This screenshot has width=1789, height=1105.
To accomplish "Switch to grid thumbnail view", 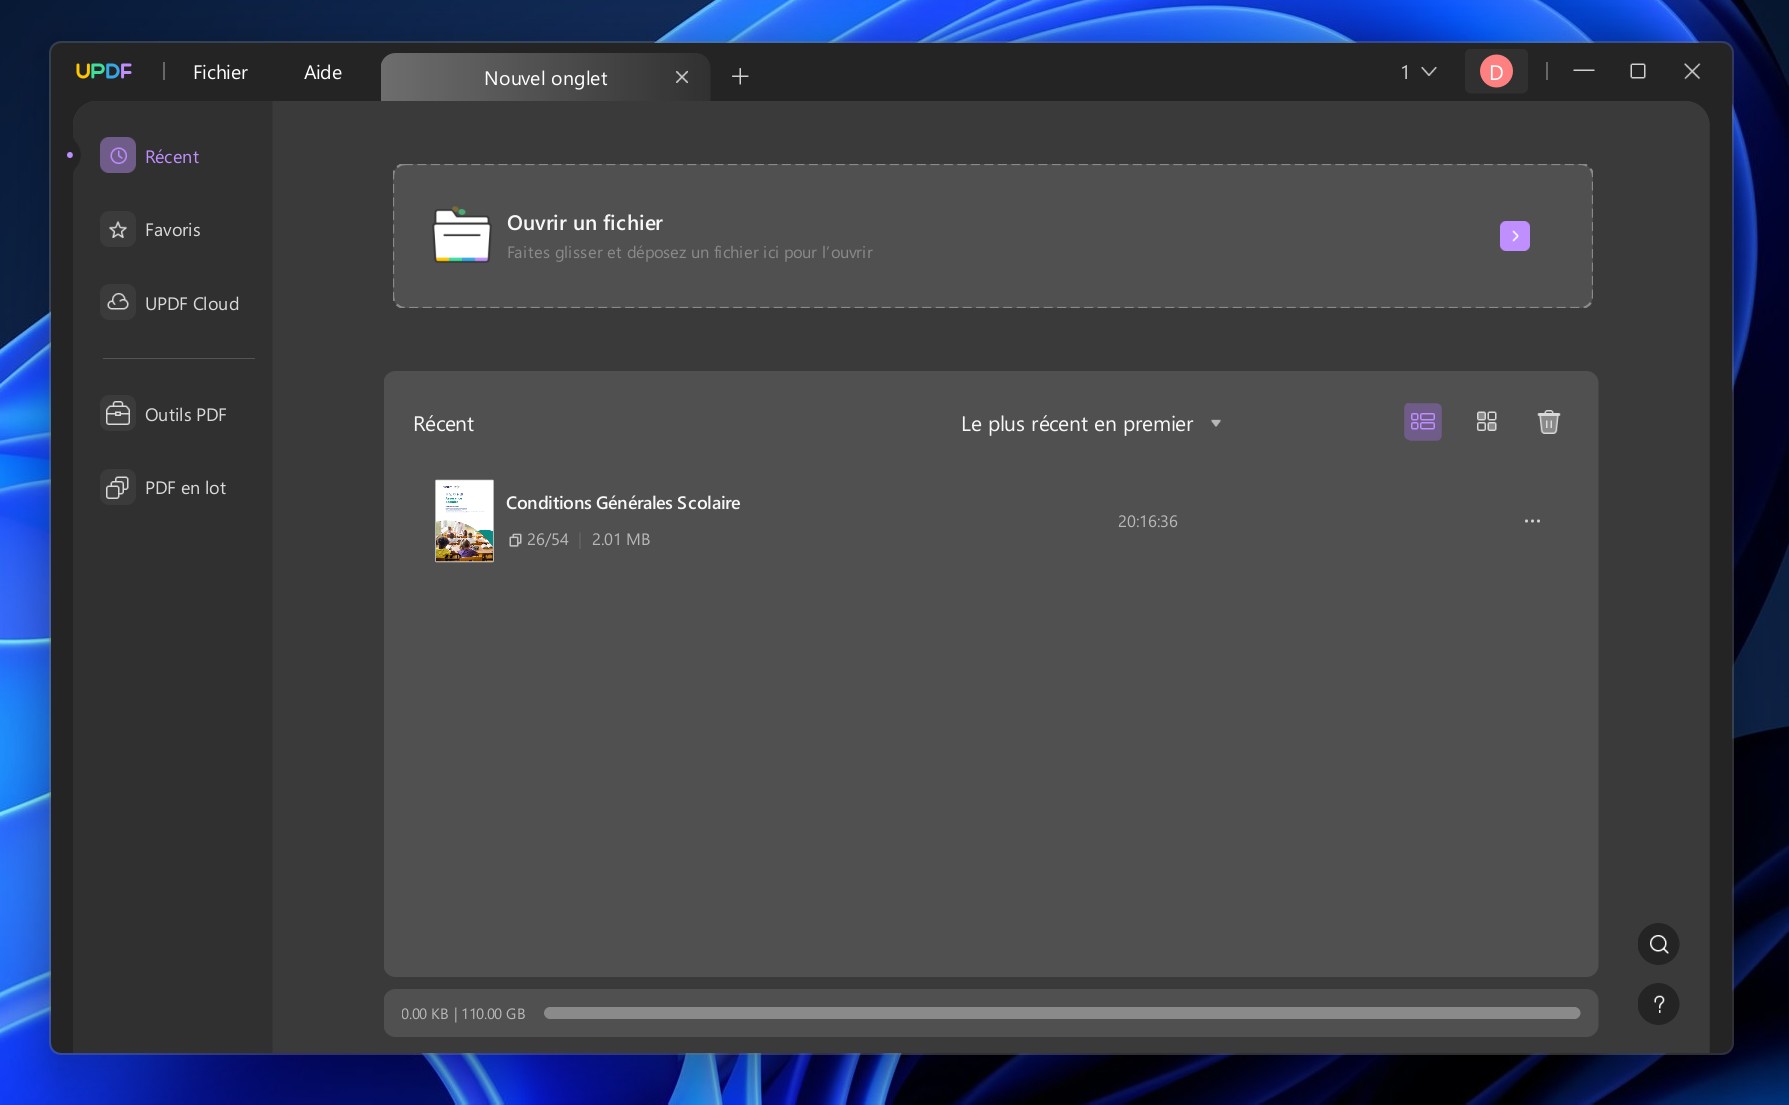I will click(1486, 422).
